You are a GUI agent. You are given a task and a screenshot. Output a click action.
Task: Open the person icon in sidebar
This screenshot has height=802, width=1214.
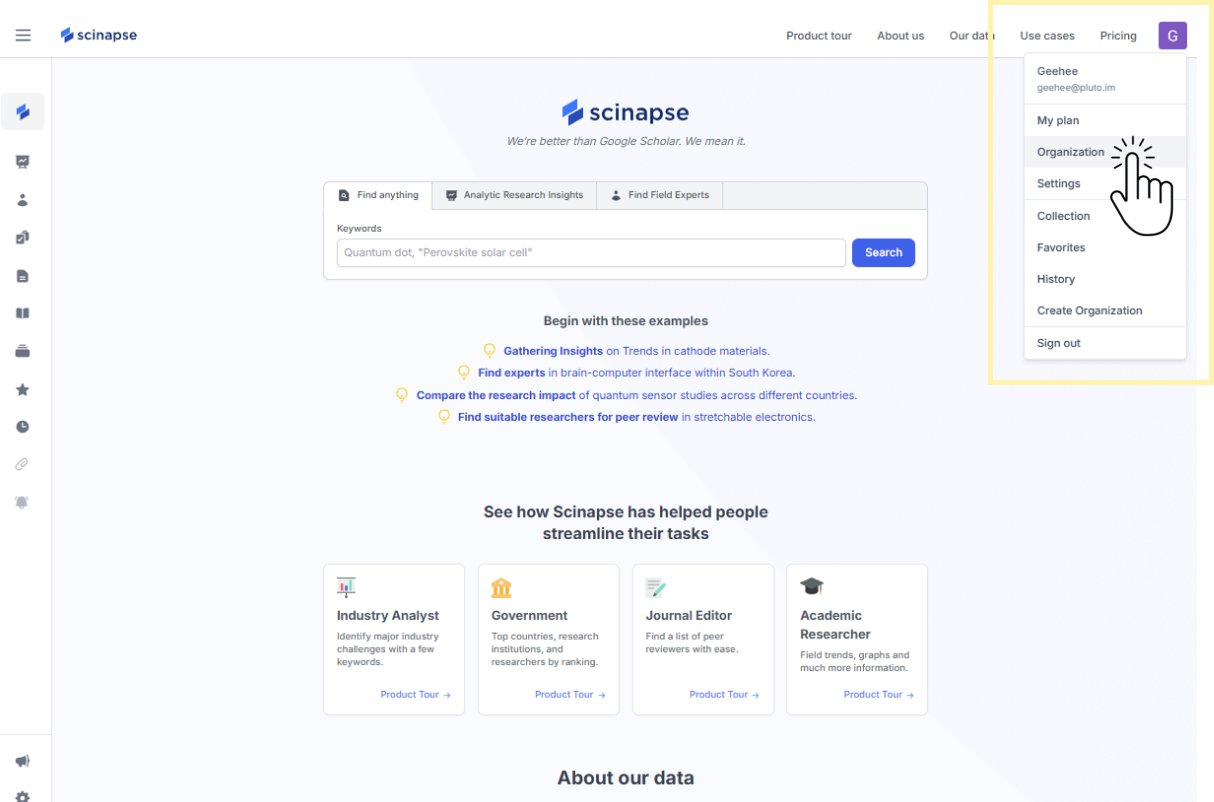point(23,199)
